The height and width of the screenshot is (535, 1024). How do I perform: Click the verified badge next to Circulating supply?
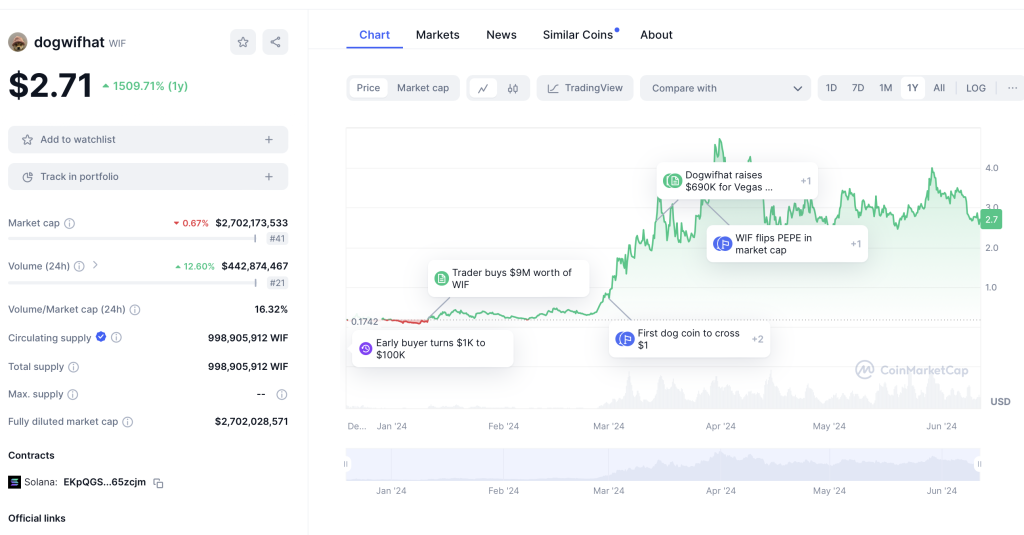click(101, 337)
